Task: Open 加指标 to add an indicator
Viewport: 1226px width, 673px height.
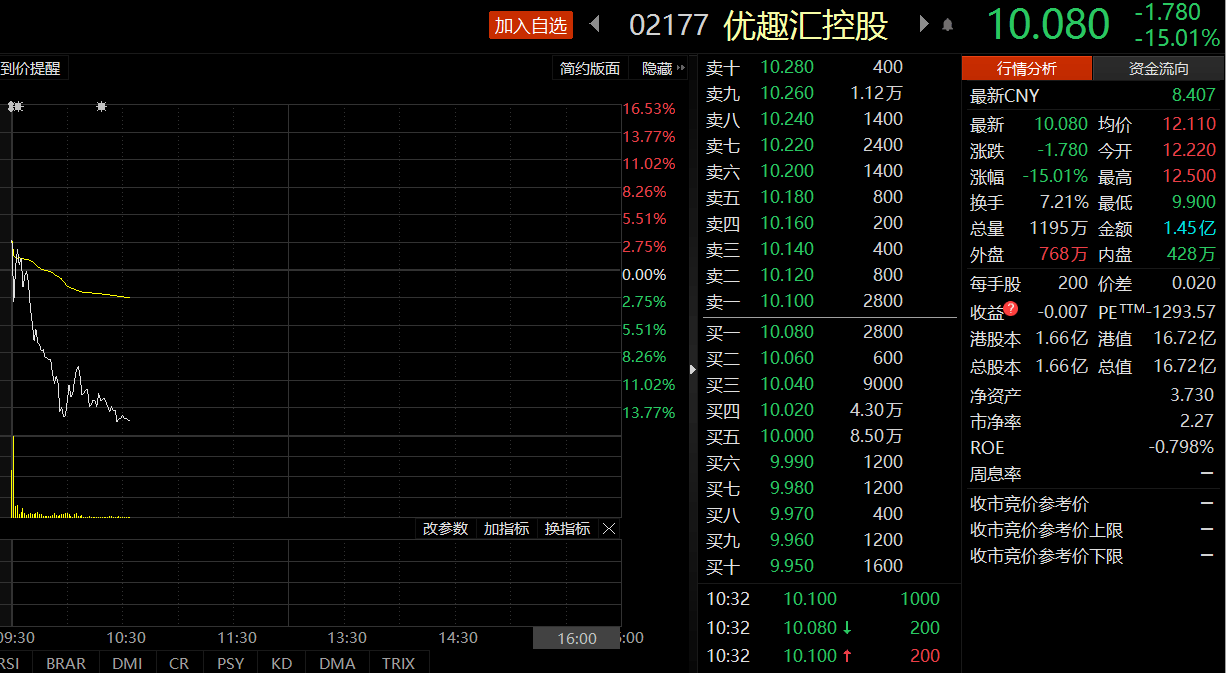Action: pyautogui.click(x=506, y=529)
